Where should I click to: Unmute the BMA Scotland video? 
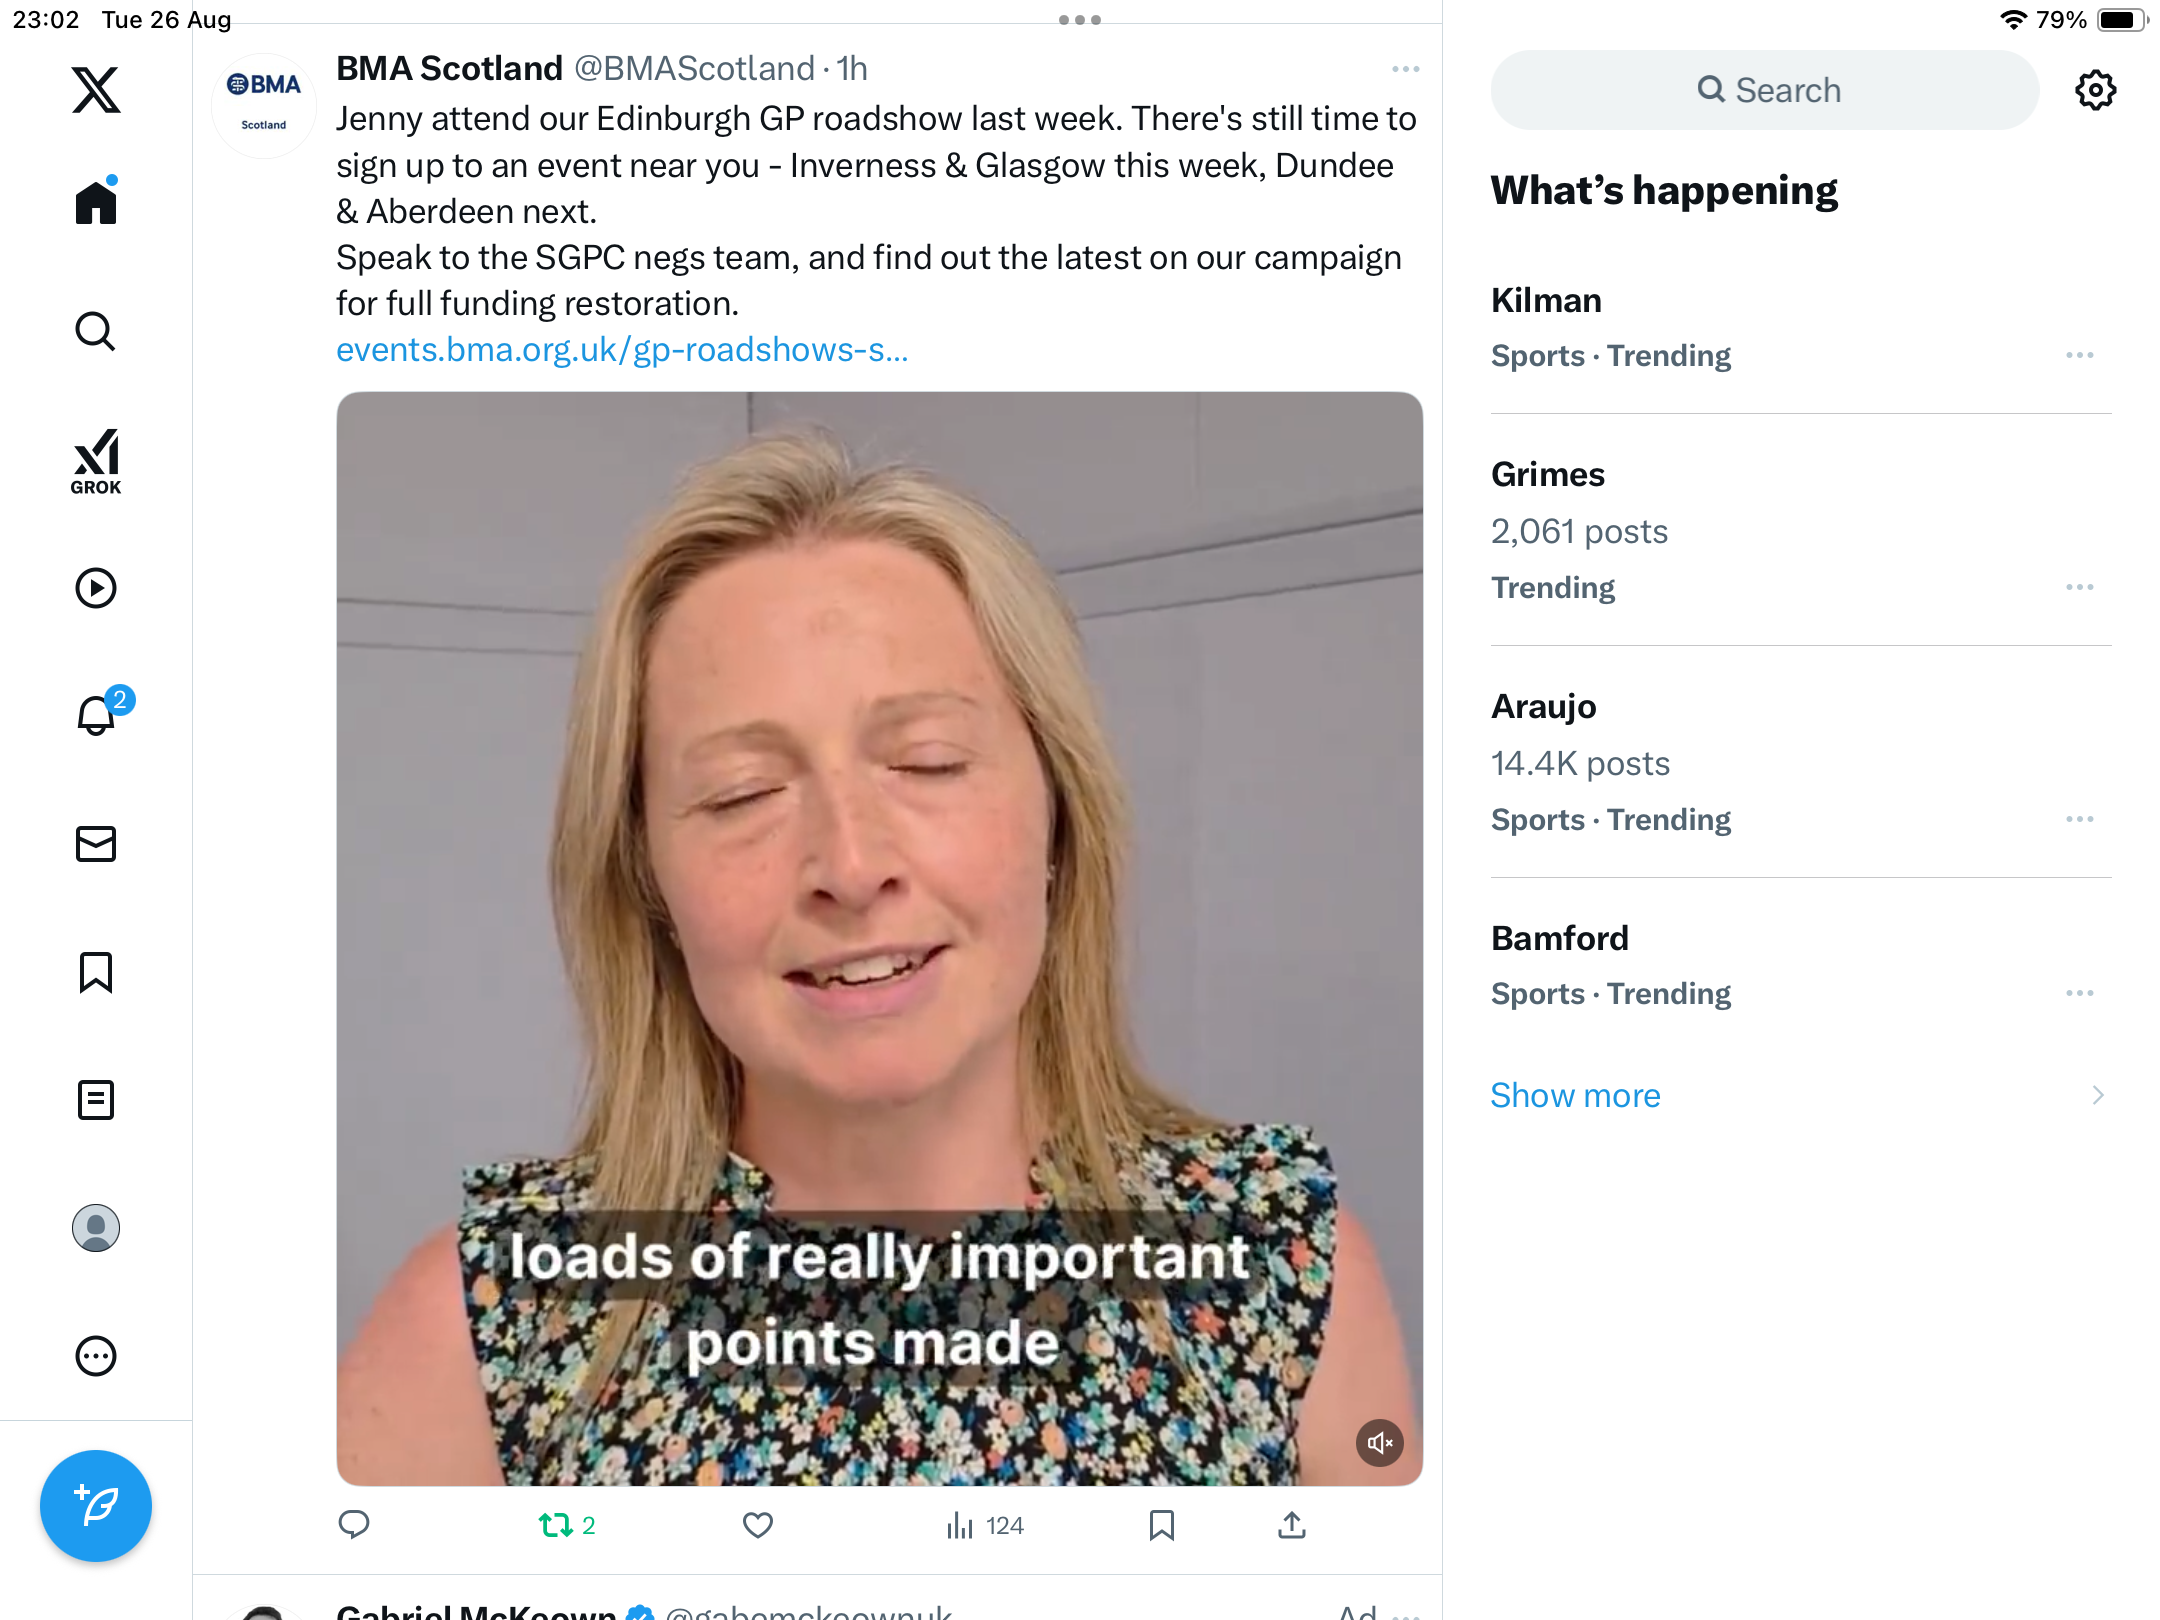coord(1379,1443)
